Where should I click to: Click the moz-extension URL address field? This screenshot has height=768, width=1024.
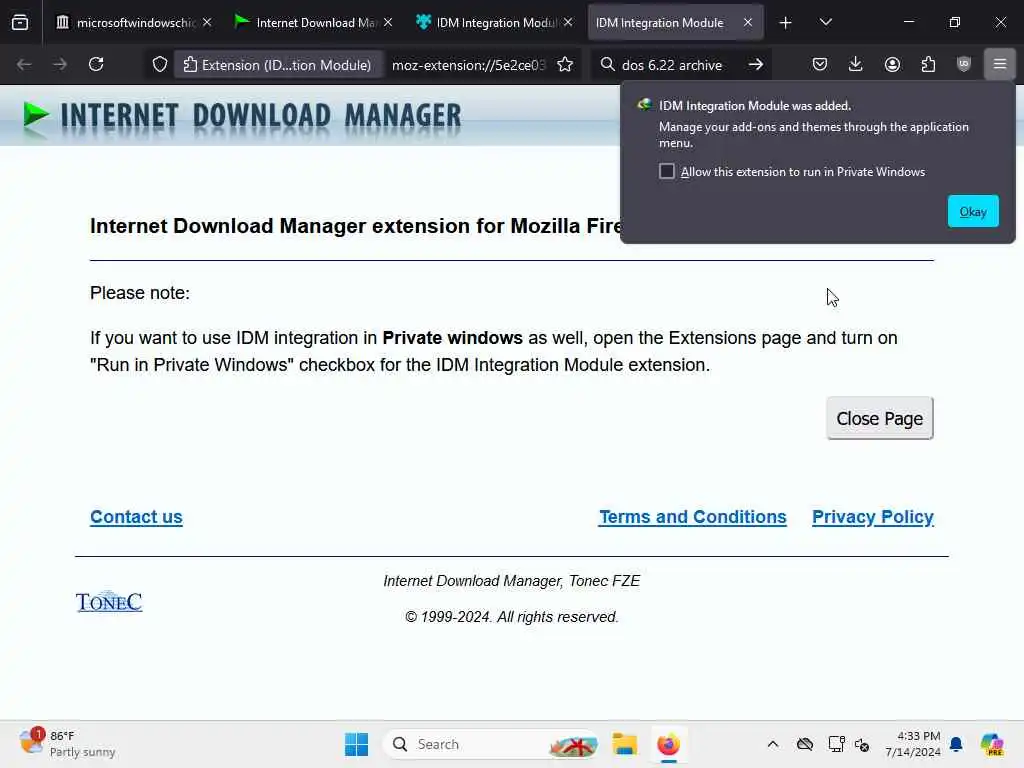[468, 65]
